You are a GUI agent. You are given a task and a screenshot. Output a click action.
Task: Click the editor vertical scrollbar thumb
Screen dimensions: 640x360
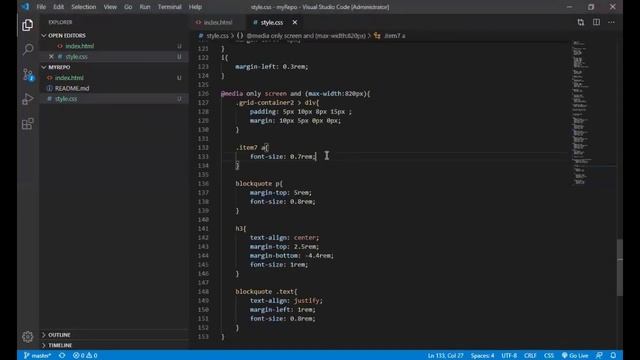click(620, 267)
